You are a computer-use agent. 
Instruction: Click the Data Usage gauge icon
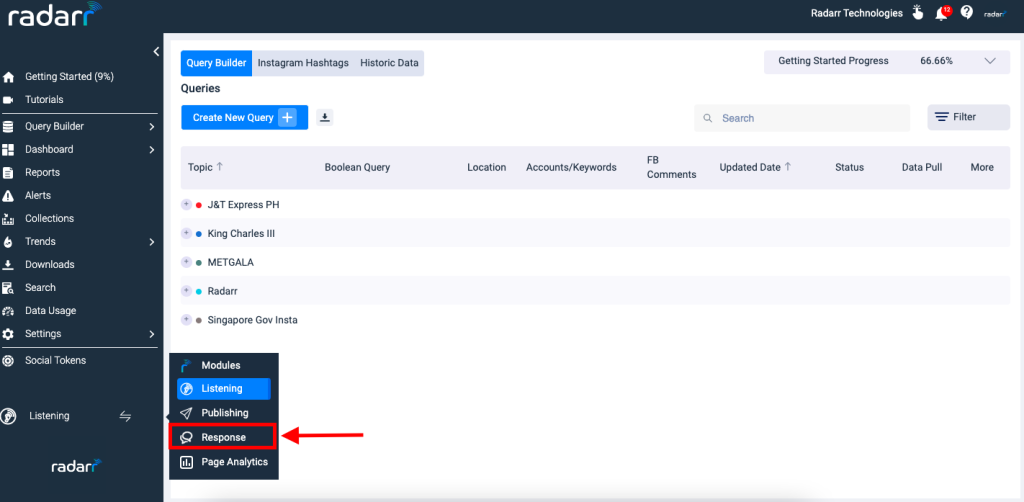[x=8, y=311]
